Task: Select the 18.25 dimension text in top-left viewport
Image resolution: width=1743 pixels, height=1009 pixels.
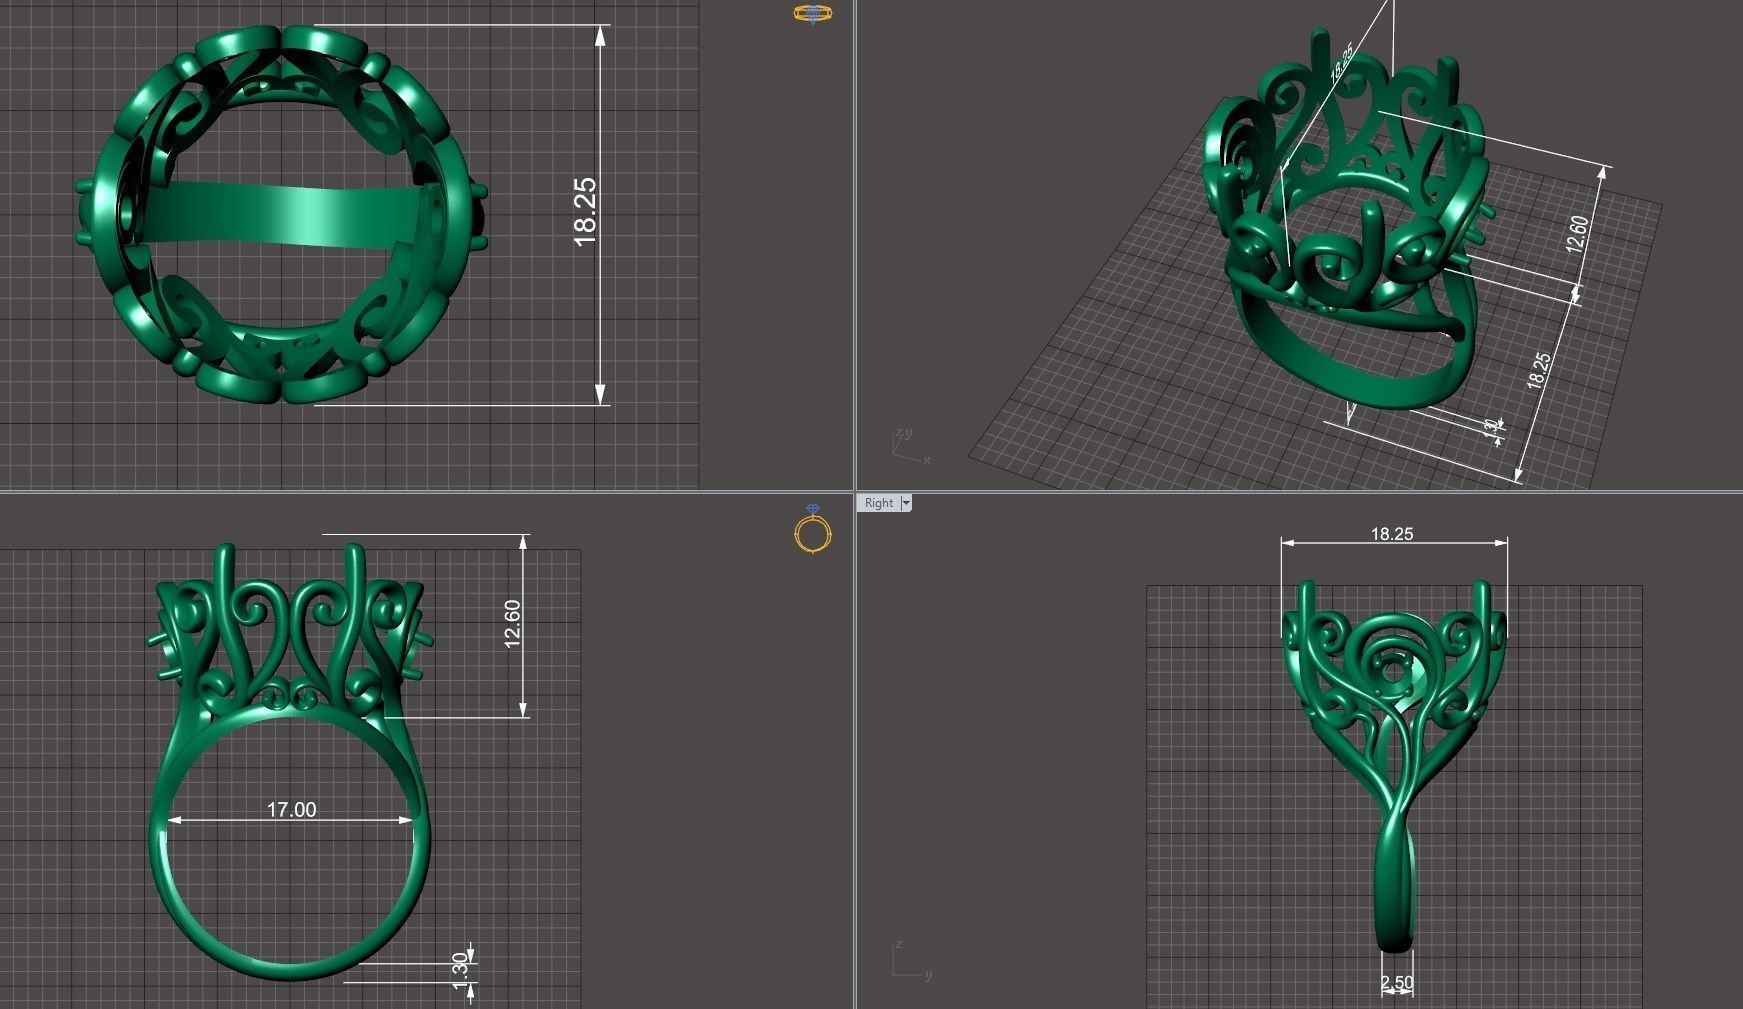Action: coord(585,212)
